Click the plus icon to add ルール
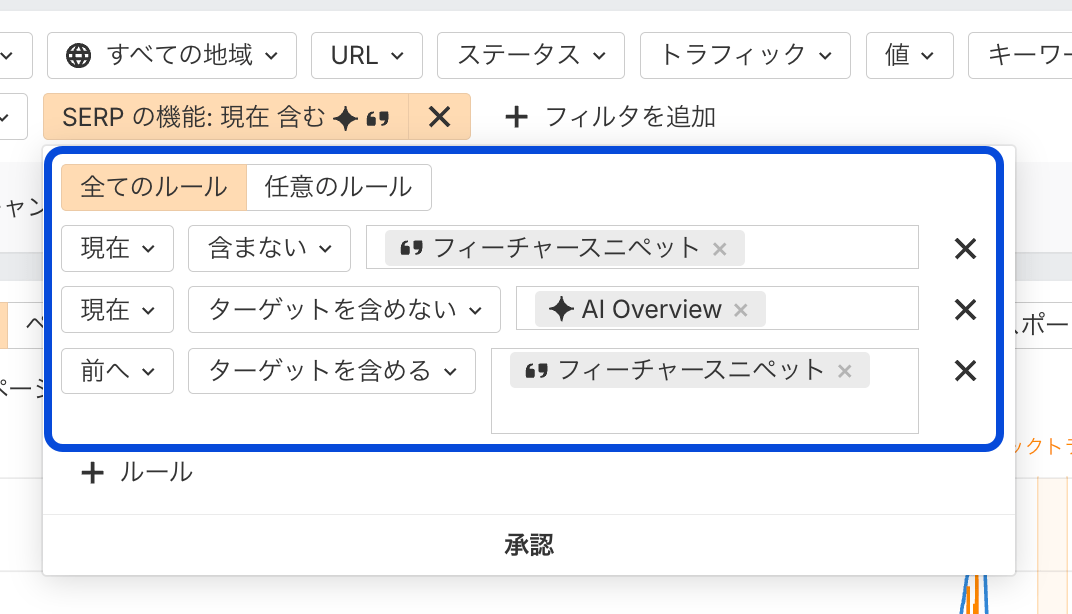The image size is (1072, 614). tap(92, 472)
